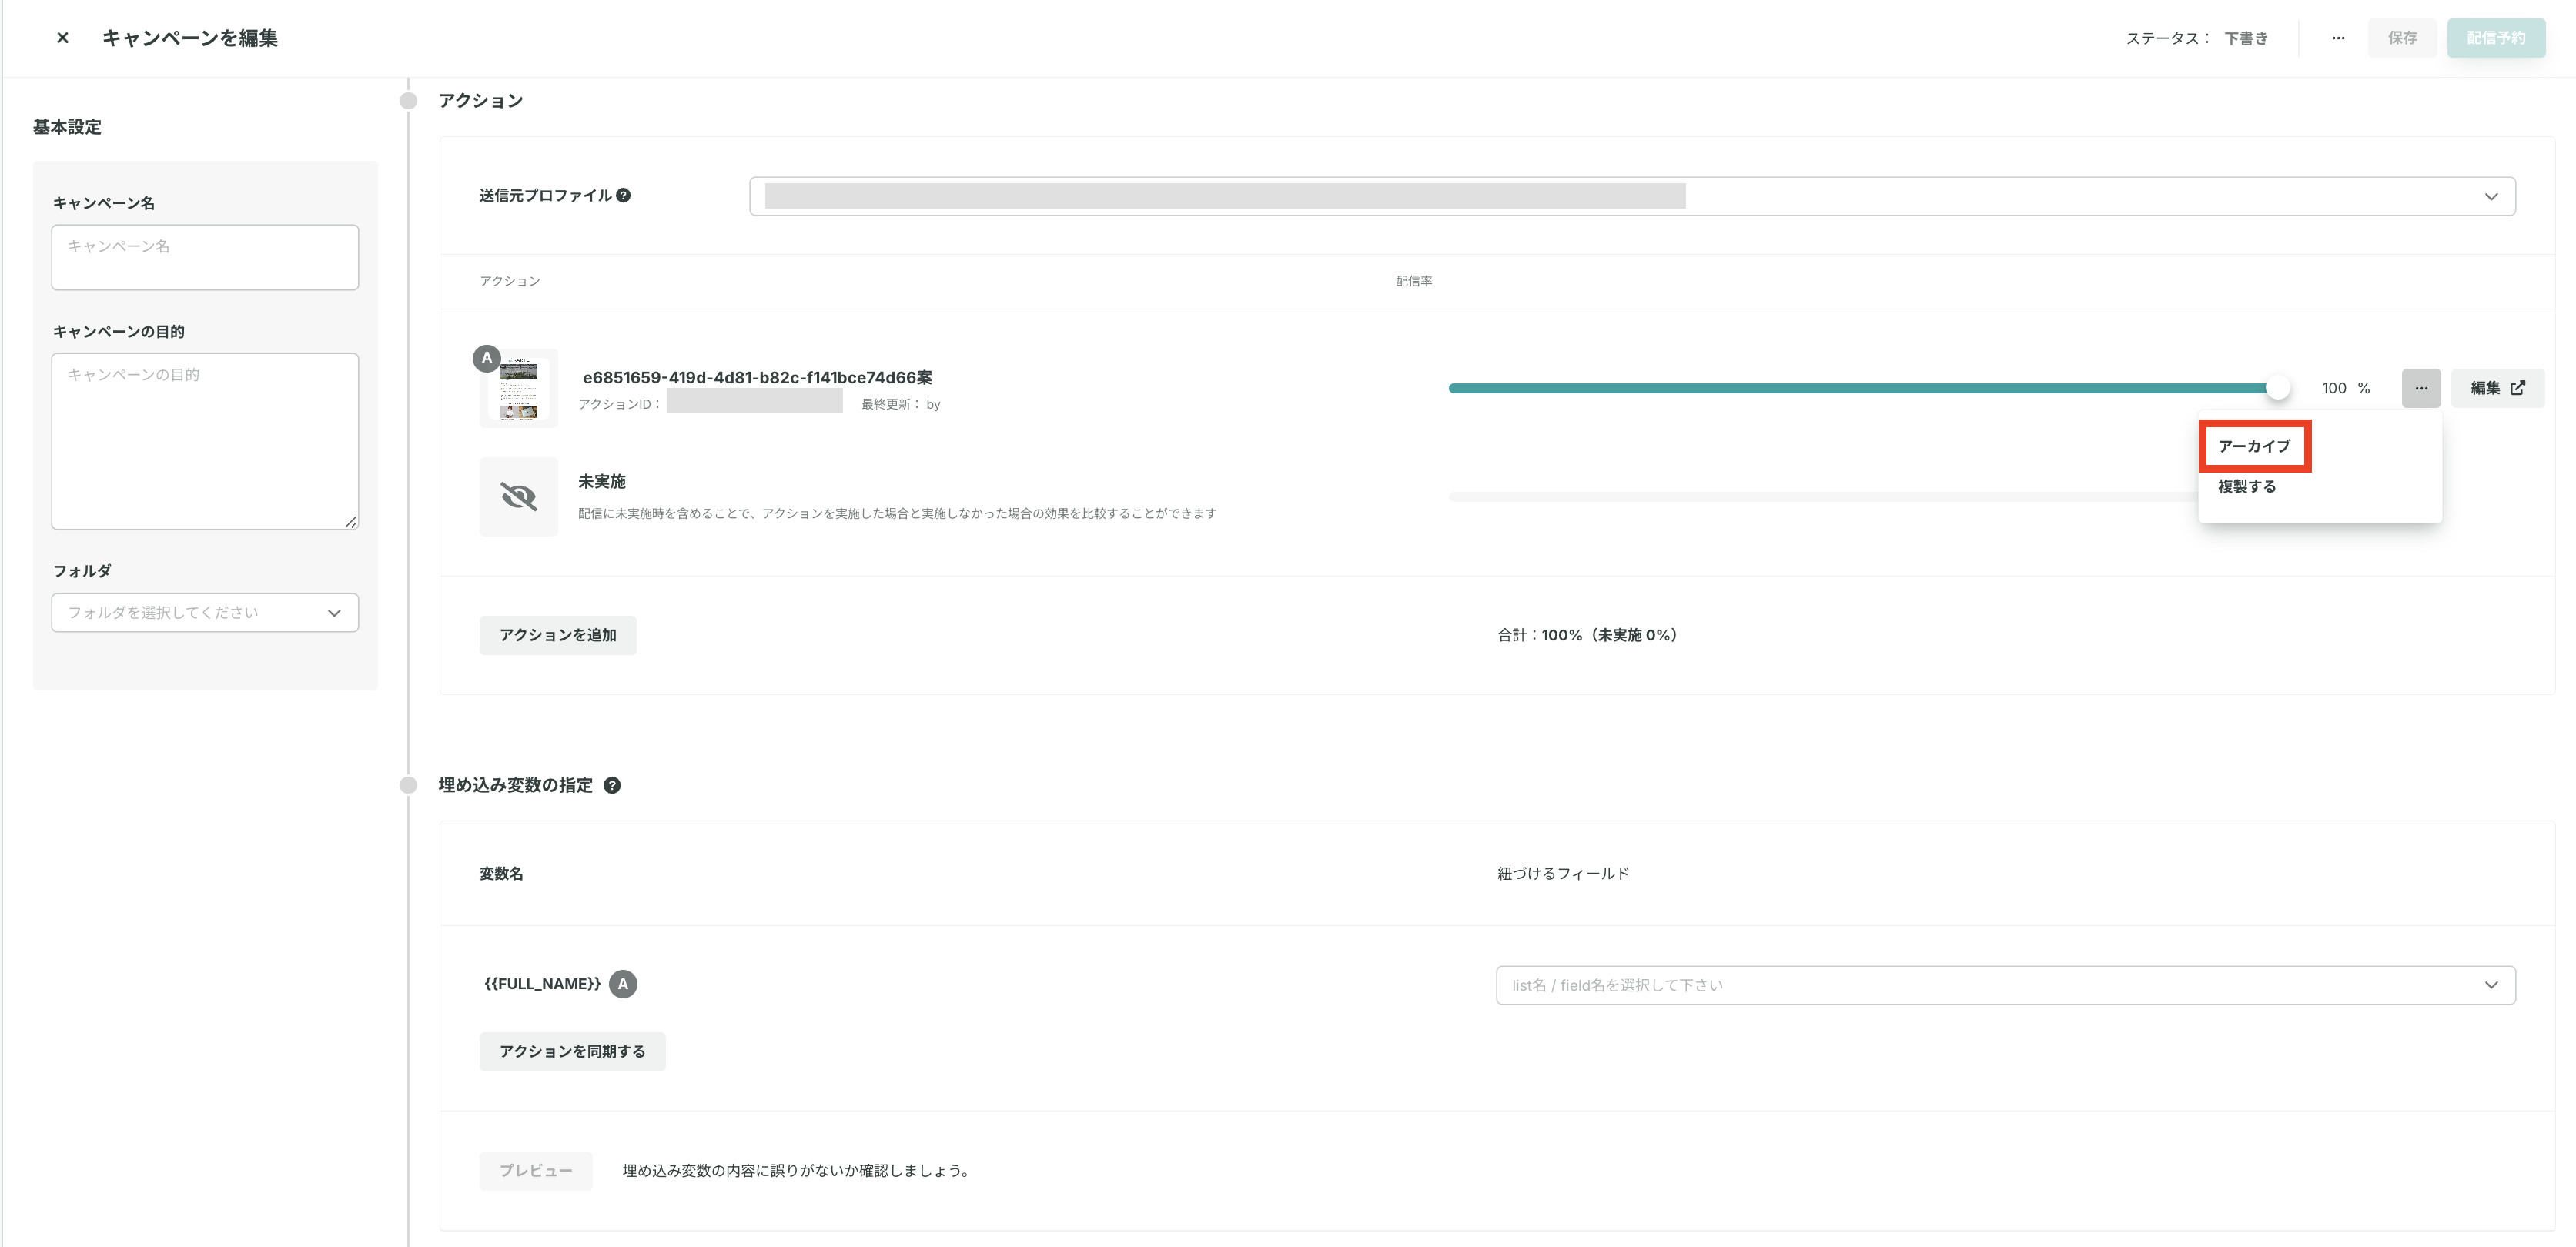The width and height of the screenshot is (2576, 1247).
Task: Select 複製する from the action menu
Action: click(2247, 487)
